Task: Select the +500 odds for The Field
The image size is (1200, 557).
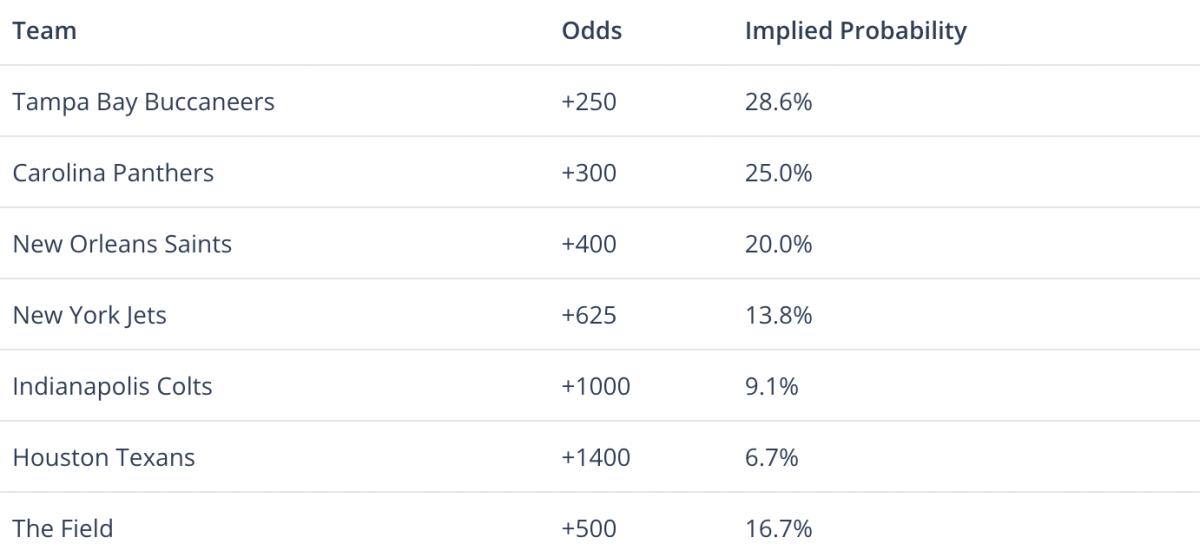Action: pos(590,529)
